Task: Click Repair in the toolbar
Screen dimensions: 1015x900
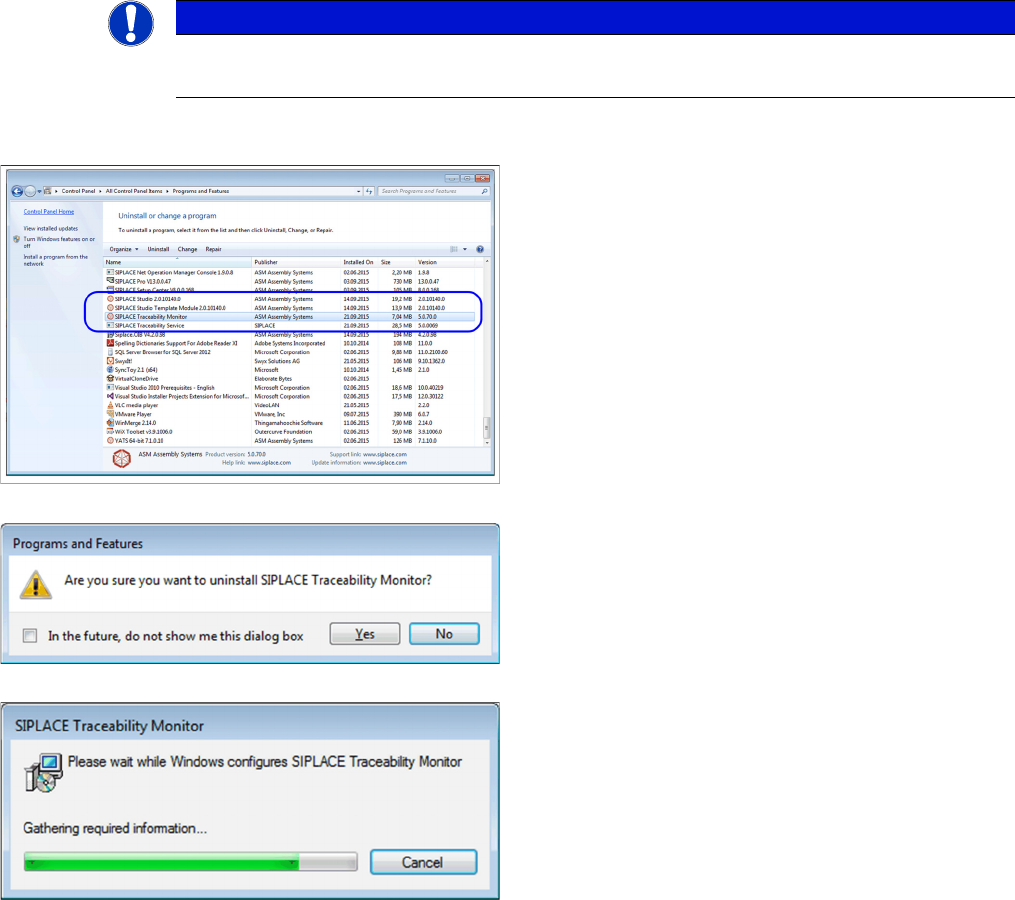Action: pyautogui.click(x=213, y=249)
